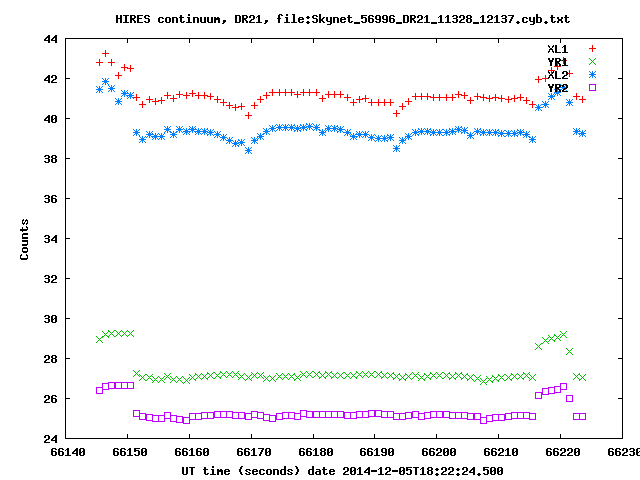This screenshot has width=640, height=480.
Task: Click the y-axis tick label 24
Action: (x=51, y=439)
